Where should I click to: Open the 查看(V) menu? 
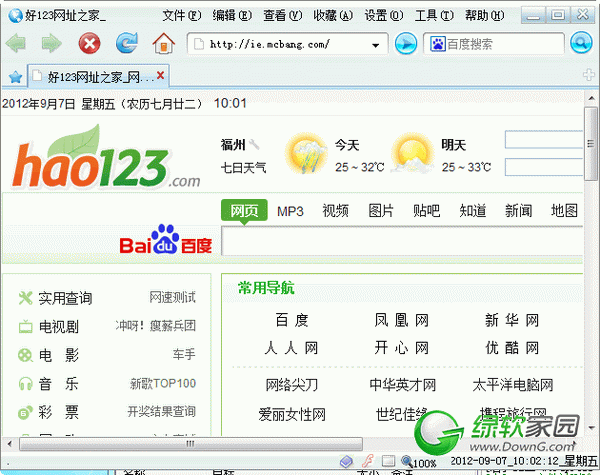[283, 16]
